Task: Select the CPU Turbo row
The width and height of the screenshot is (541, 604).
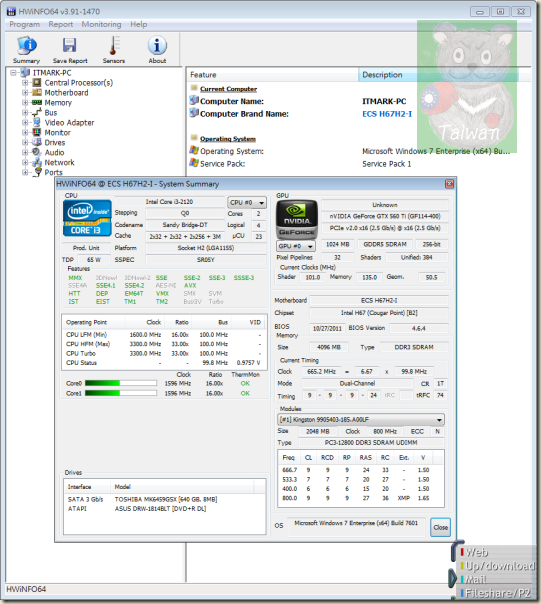Action: pyautogui.click(x=164, y=353)
